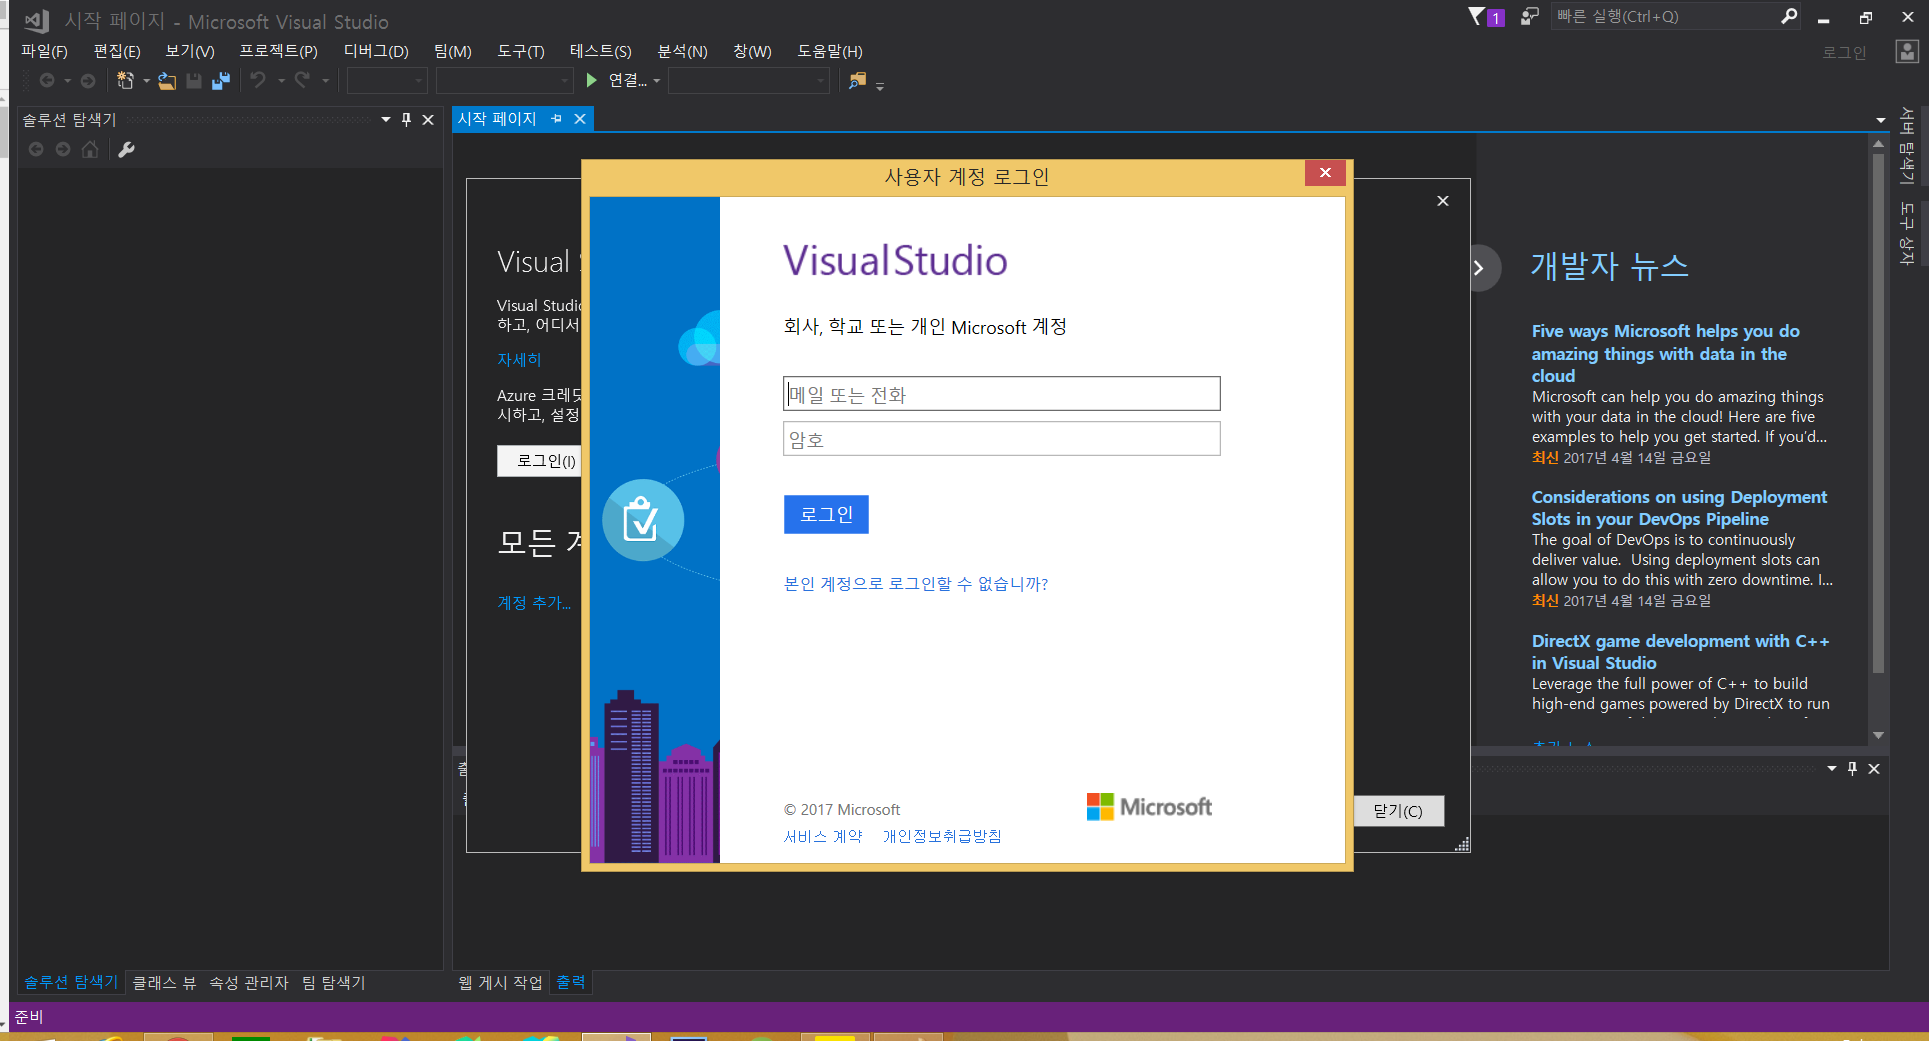Switch to the 속성 관리자 tab
The height and width of the screenshot is (1041, 1929).
[x=248, y=983]
